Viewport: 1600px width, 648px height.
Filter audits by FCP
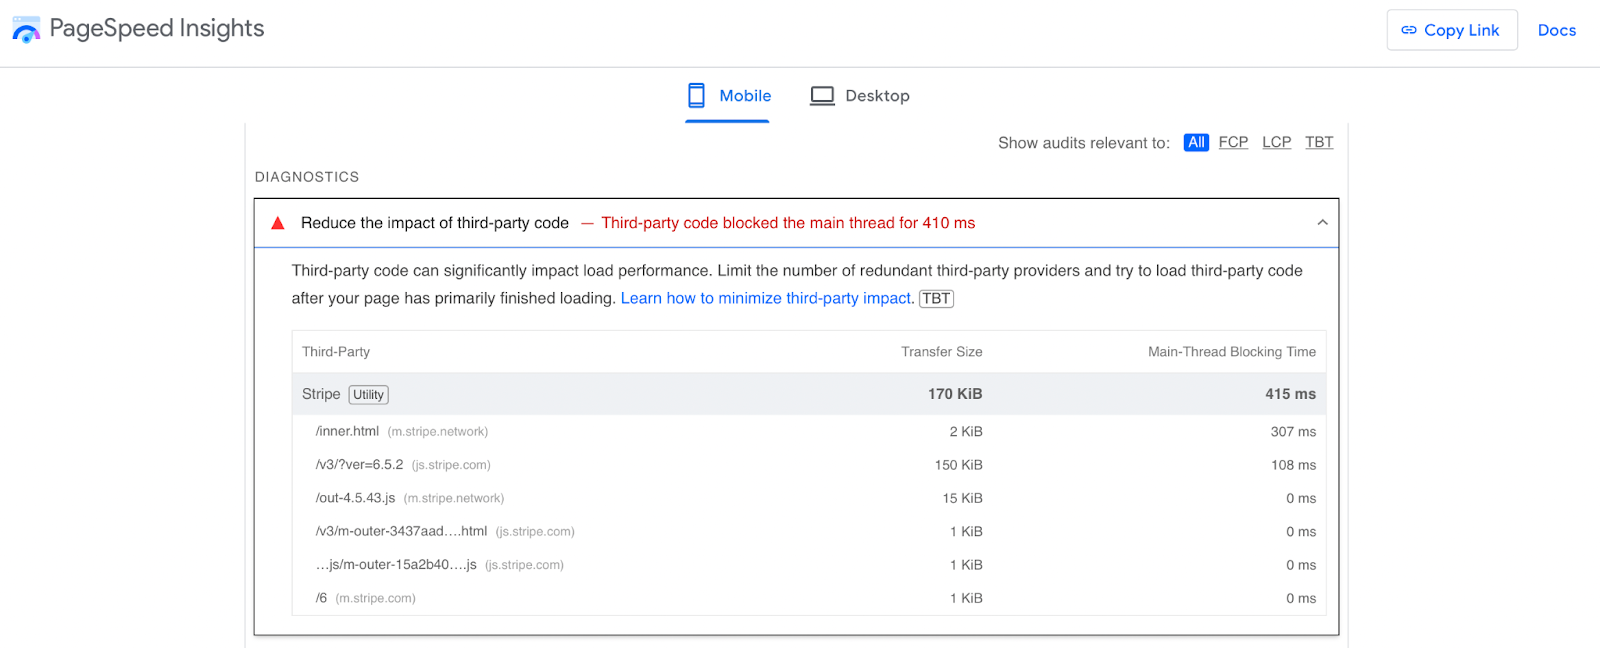point(1233,142)
